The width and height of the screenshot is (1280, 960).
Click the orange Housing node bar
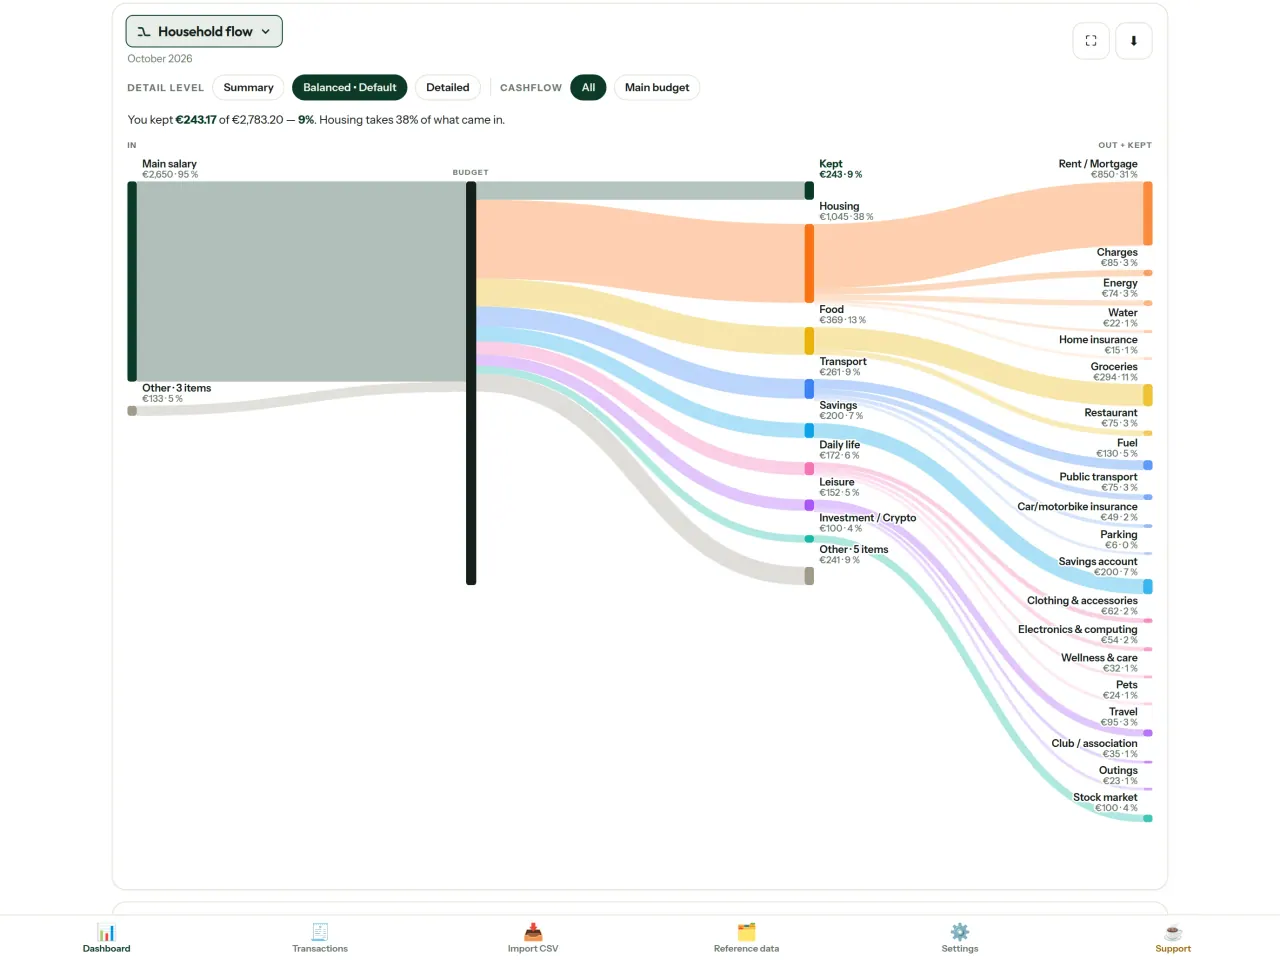point(809,263)
